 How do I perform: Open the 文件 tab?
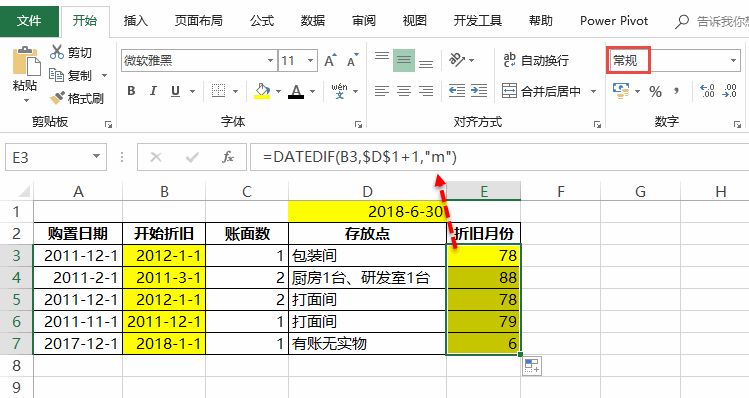tap(29, 21)
